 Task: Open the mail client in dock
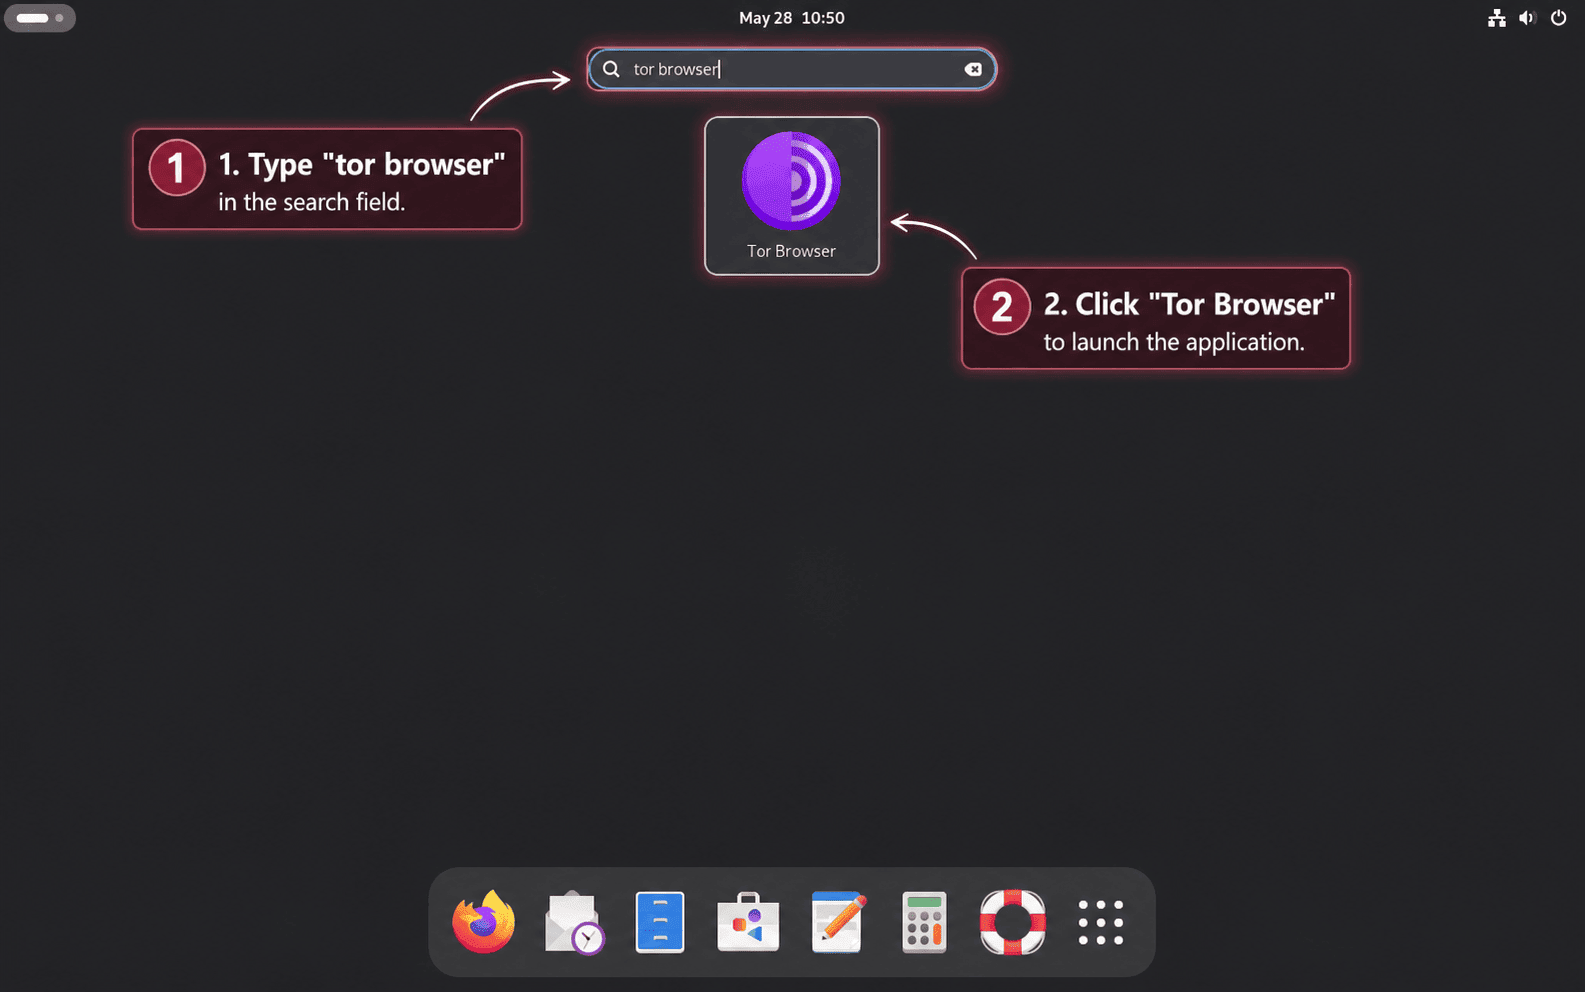click(573, 922)
